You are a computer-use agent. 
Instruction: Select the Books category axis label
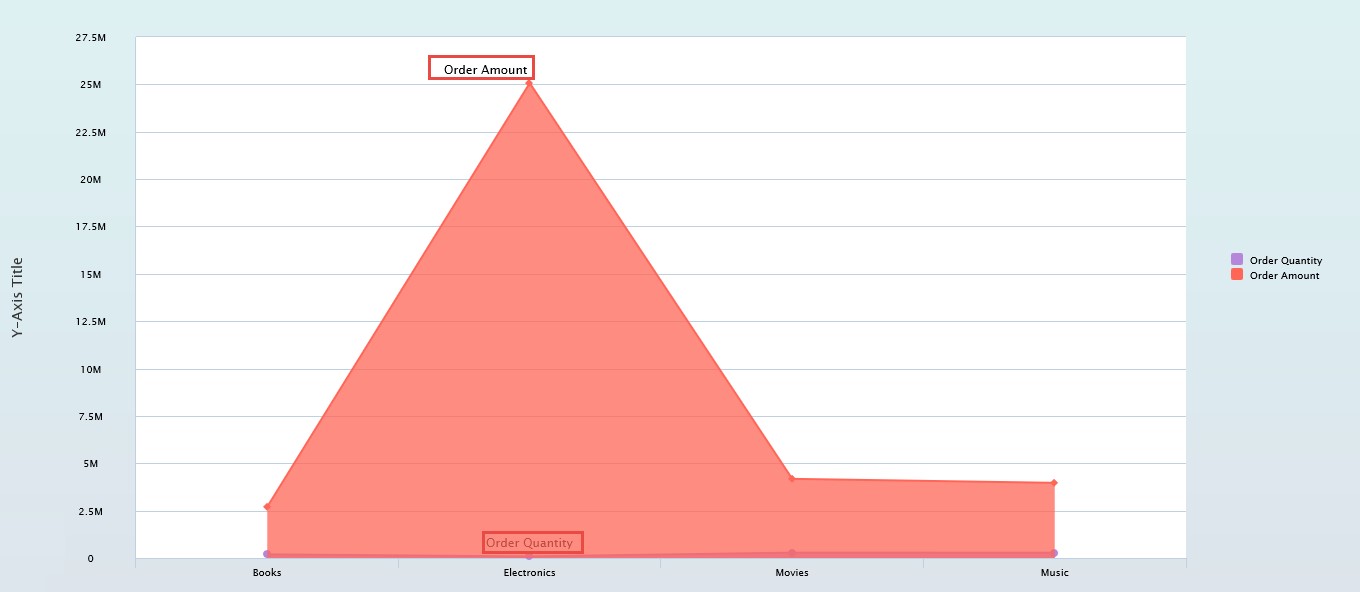(x=267, y=573)
